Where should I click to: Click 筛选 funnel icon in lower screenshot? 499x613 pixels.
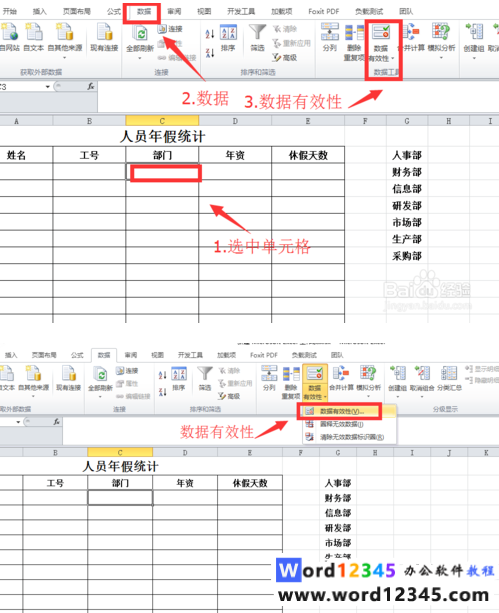[x=205, y=374]
